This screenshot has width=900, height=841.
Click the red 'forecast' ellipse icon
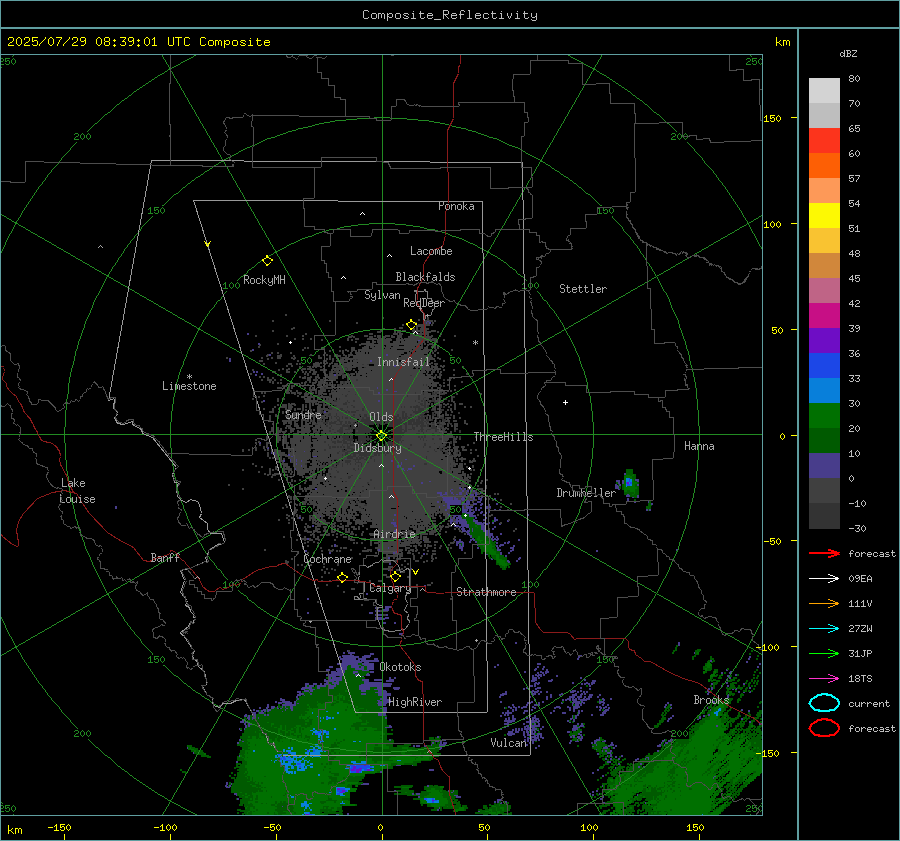[824, 728]
